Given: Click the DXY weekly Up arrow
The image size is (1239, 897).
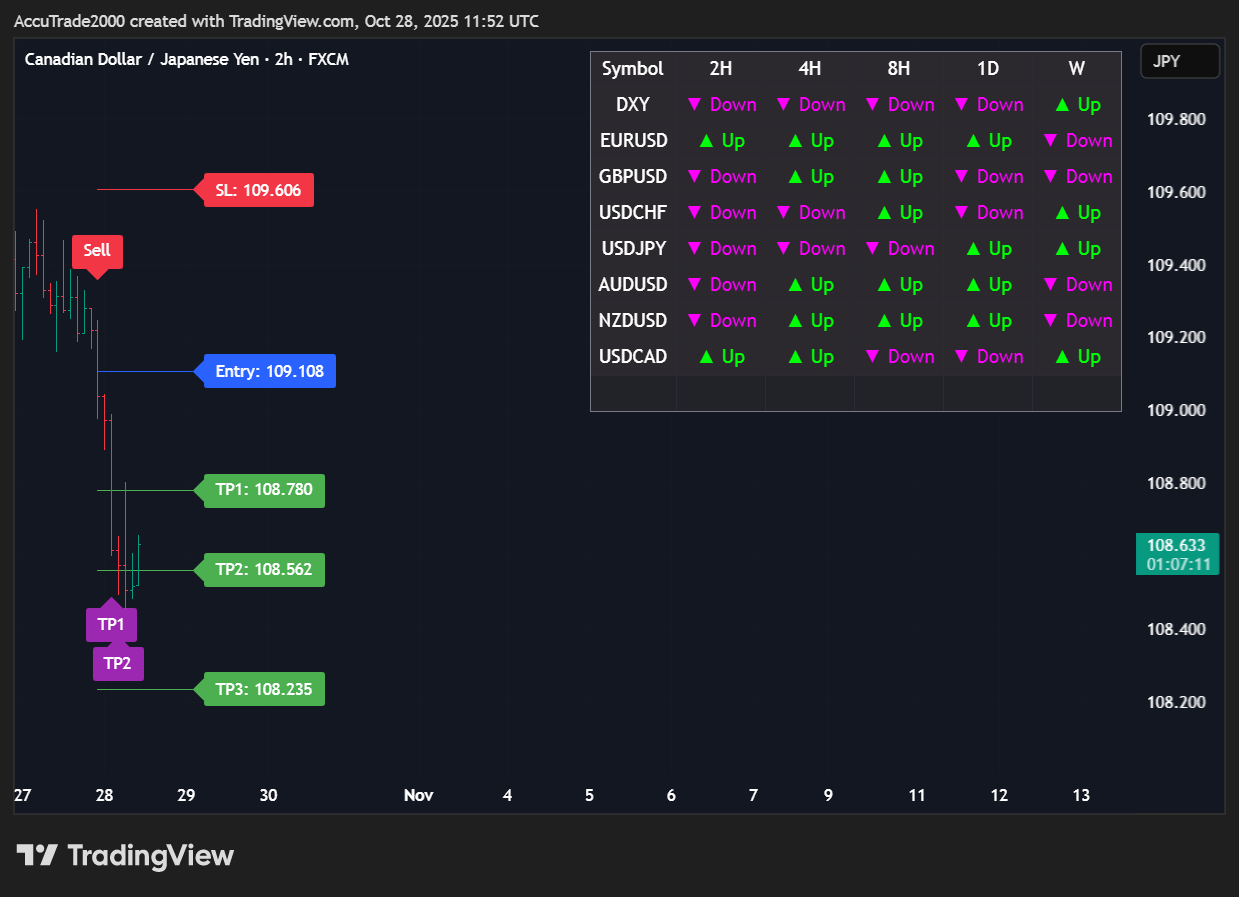Looking at the screenshot, I should (x=1076, y=105).
